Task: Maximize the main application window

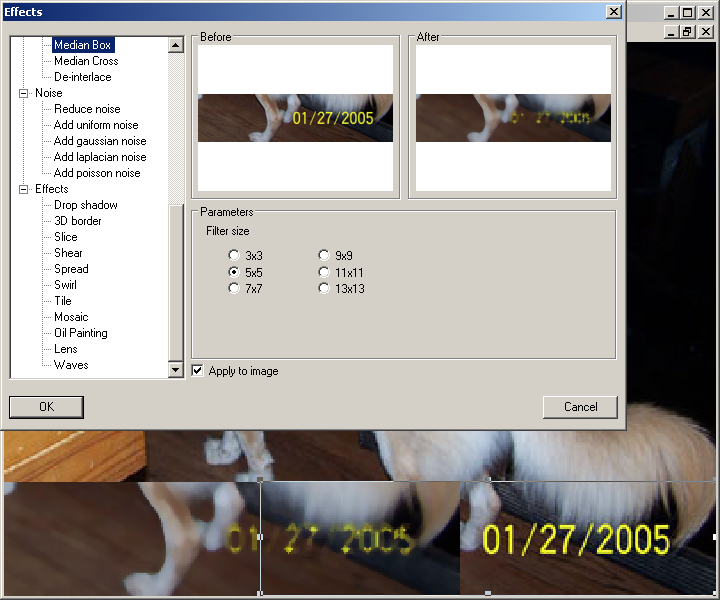Action: (x=687, y=13)
